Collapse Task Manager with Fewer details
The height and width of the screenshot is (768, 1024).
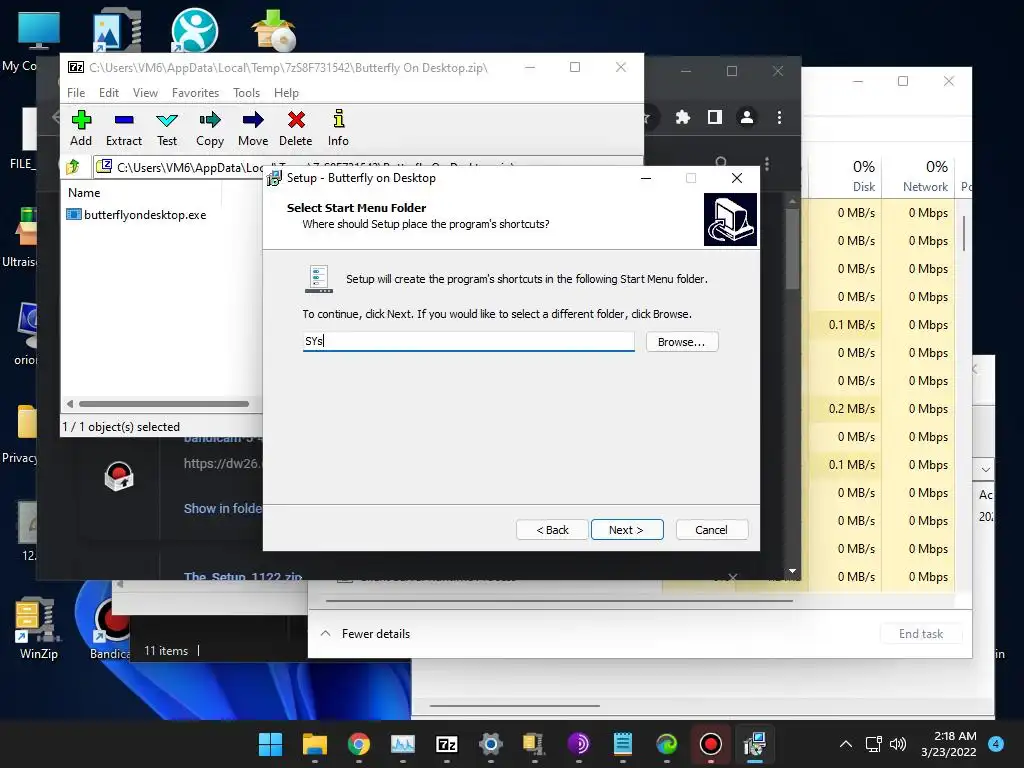[366, 633]
